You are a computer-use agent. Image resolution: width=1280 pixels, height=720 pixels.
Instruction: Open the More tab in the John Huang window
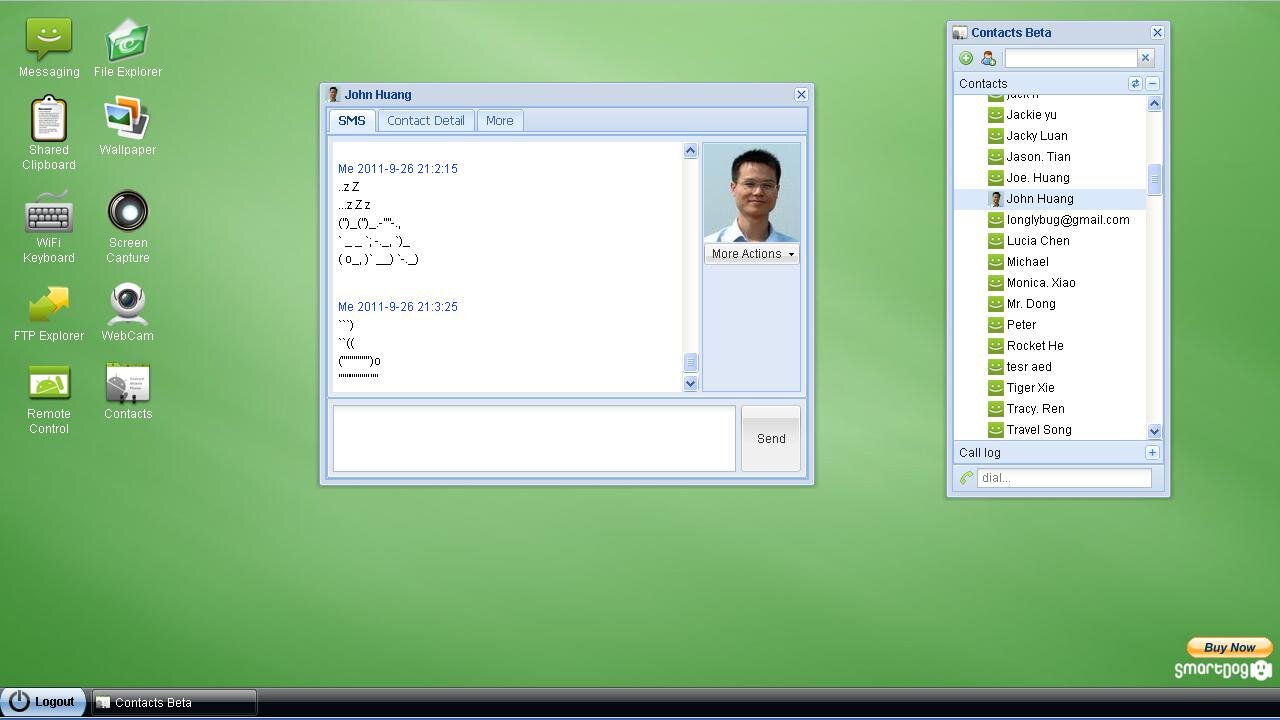pos(499,121)
